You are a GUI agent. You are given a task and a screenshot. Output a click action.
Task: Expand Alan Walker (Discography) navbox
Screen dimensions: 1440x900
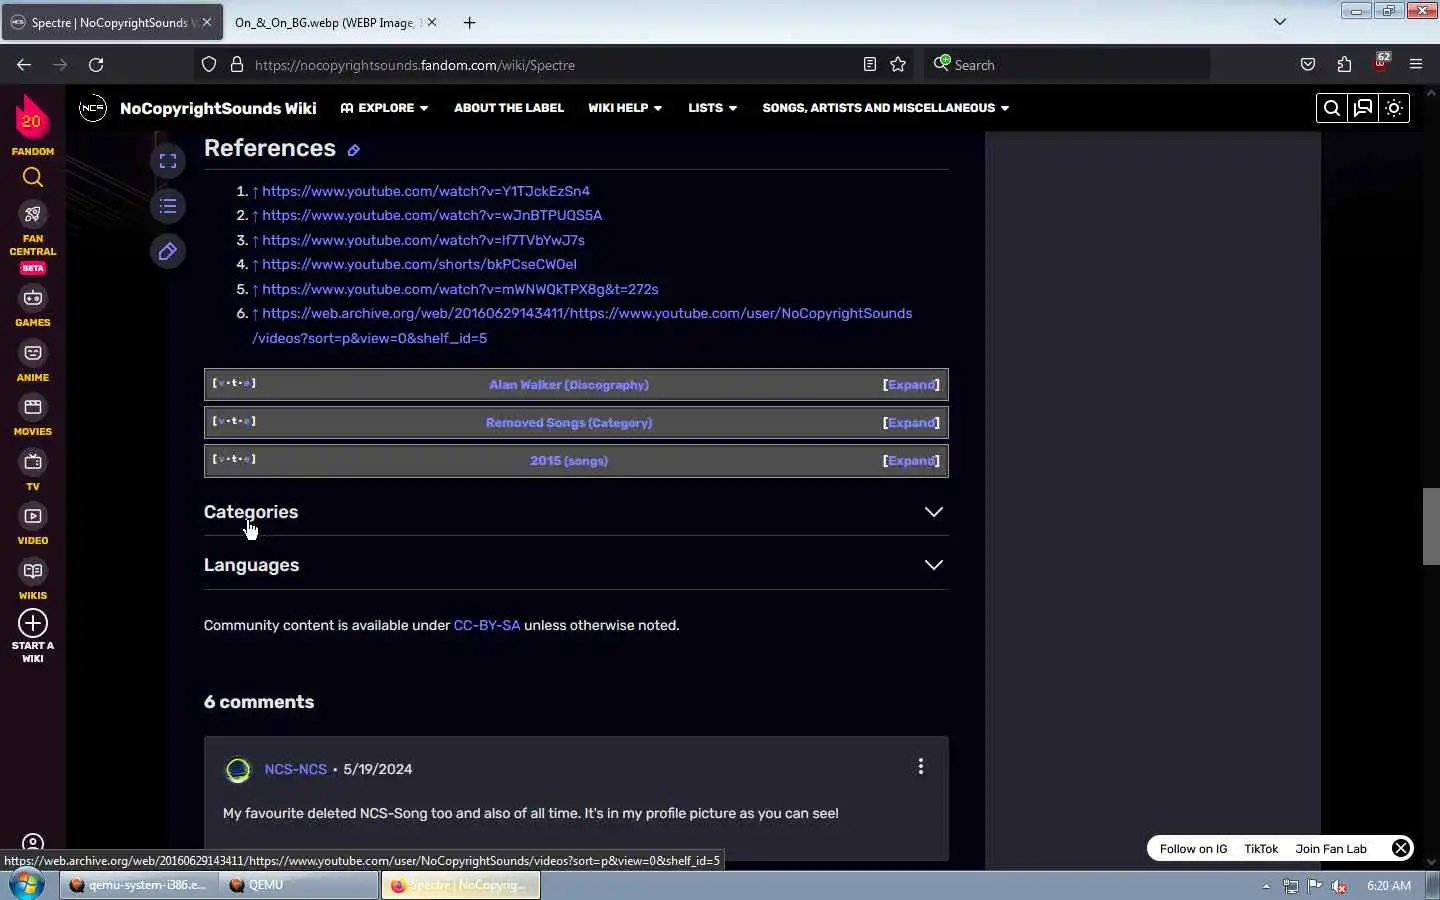coord(911,385)
